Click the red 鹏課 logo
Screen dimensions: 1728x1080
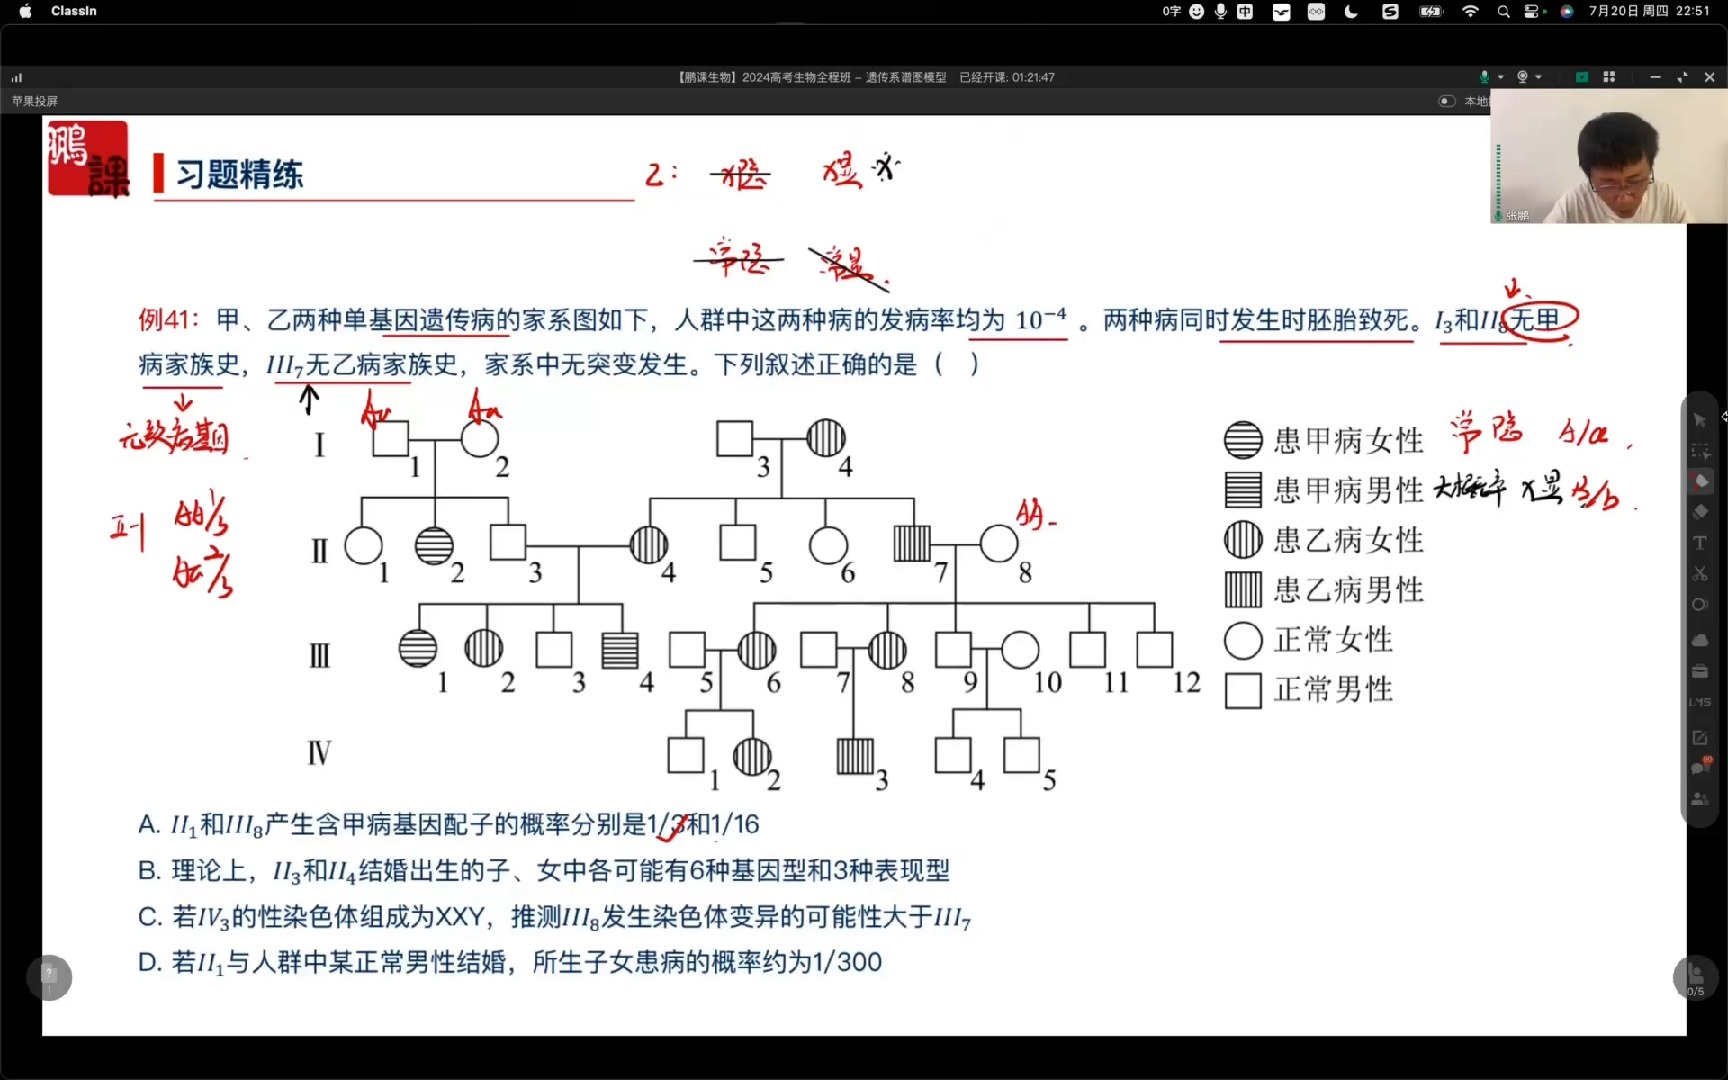pos(89,158)
